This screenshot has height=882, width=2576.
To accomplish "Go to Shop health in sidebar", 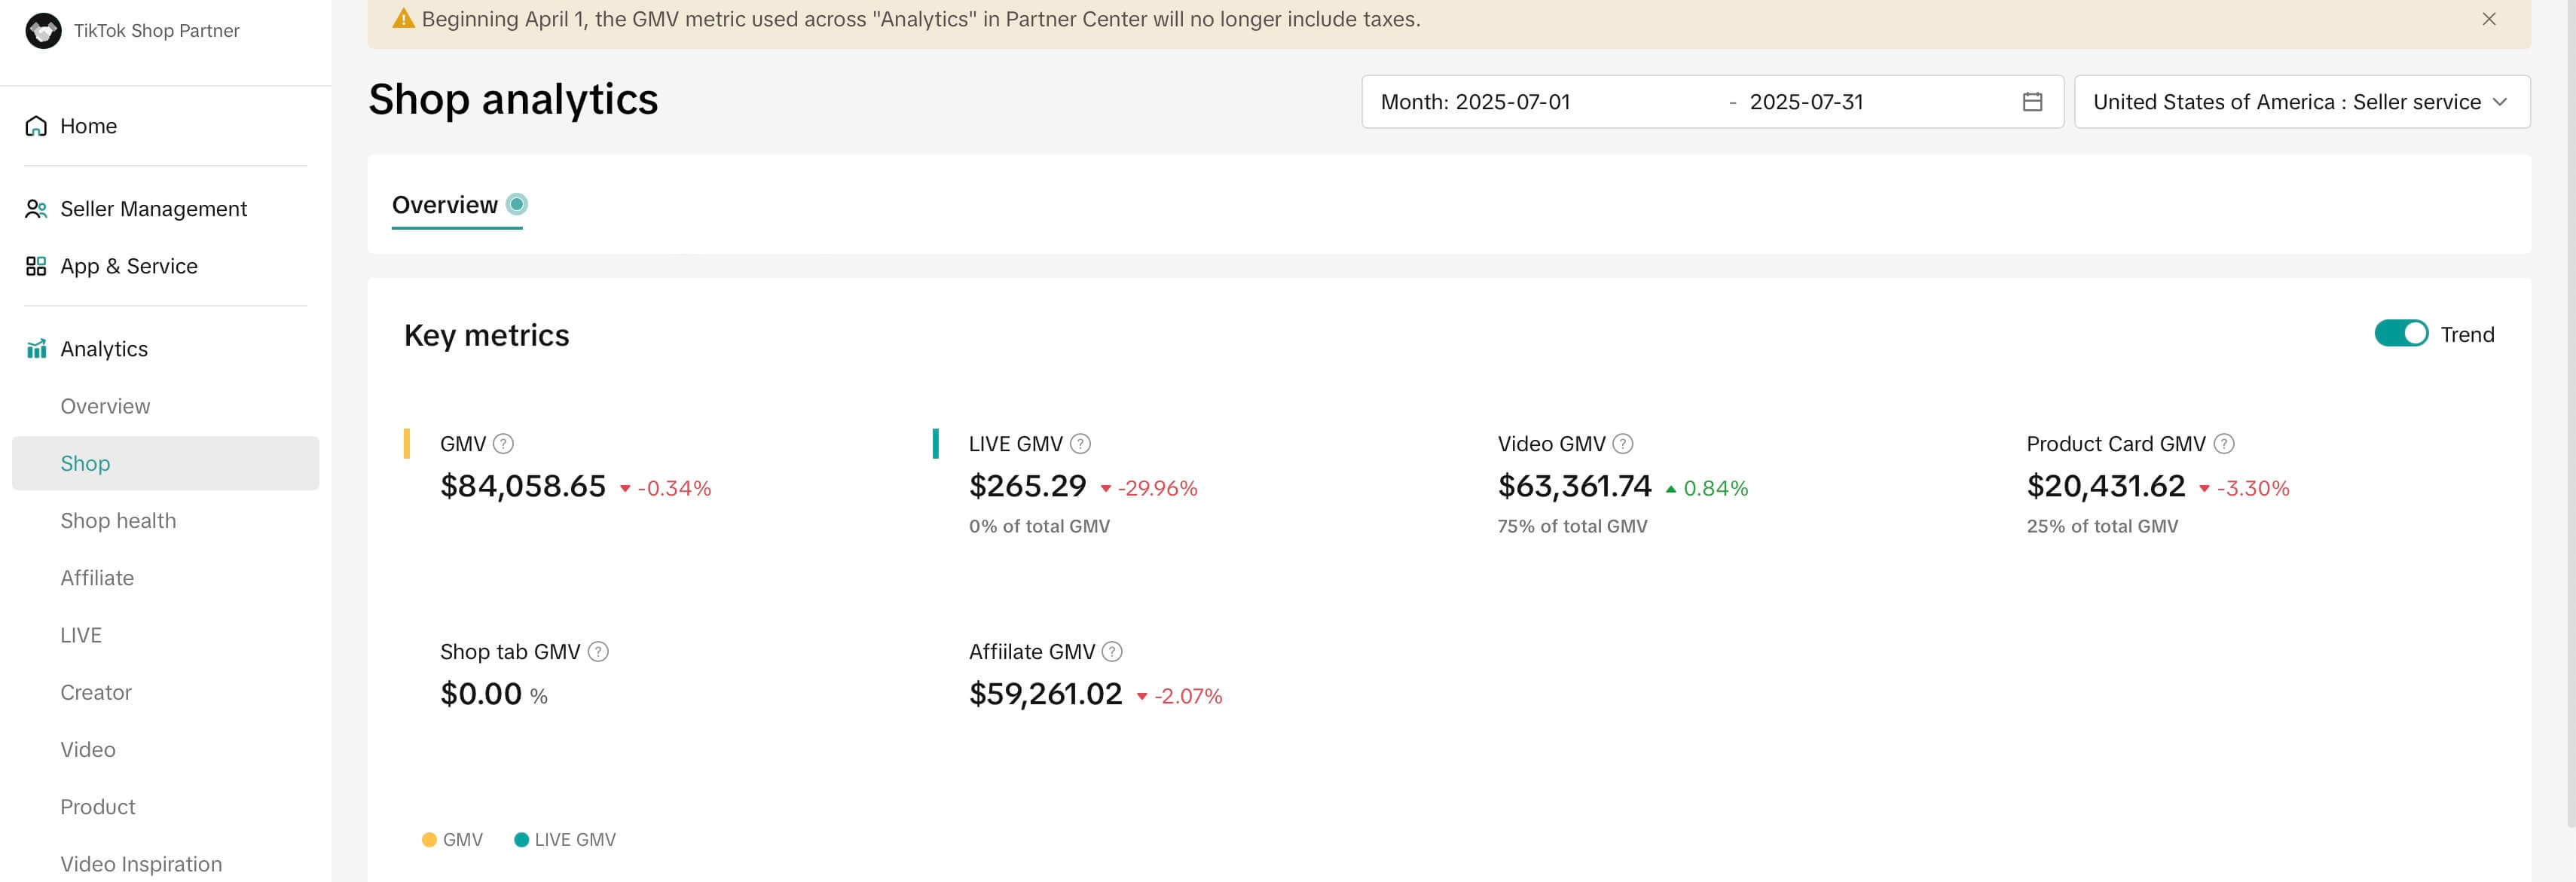I will pyautogui.click(x=118, y=520).
